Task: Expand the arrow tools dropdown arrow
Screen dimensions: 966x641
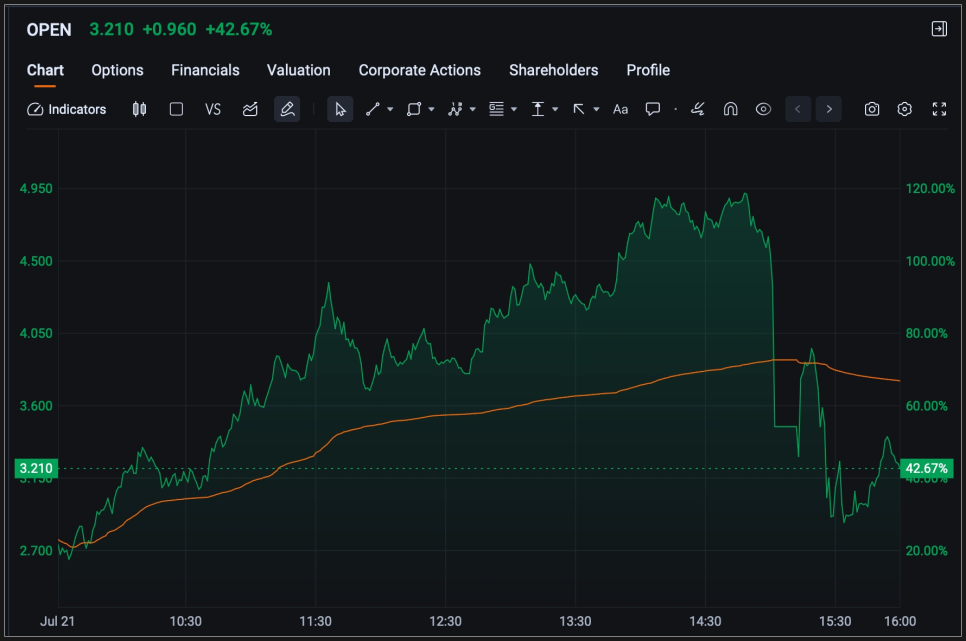Action: 596,109
